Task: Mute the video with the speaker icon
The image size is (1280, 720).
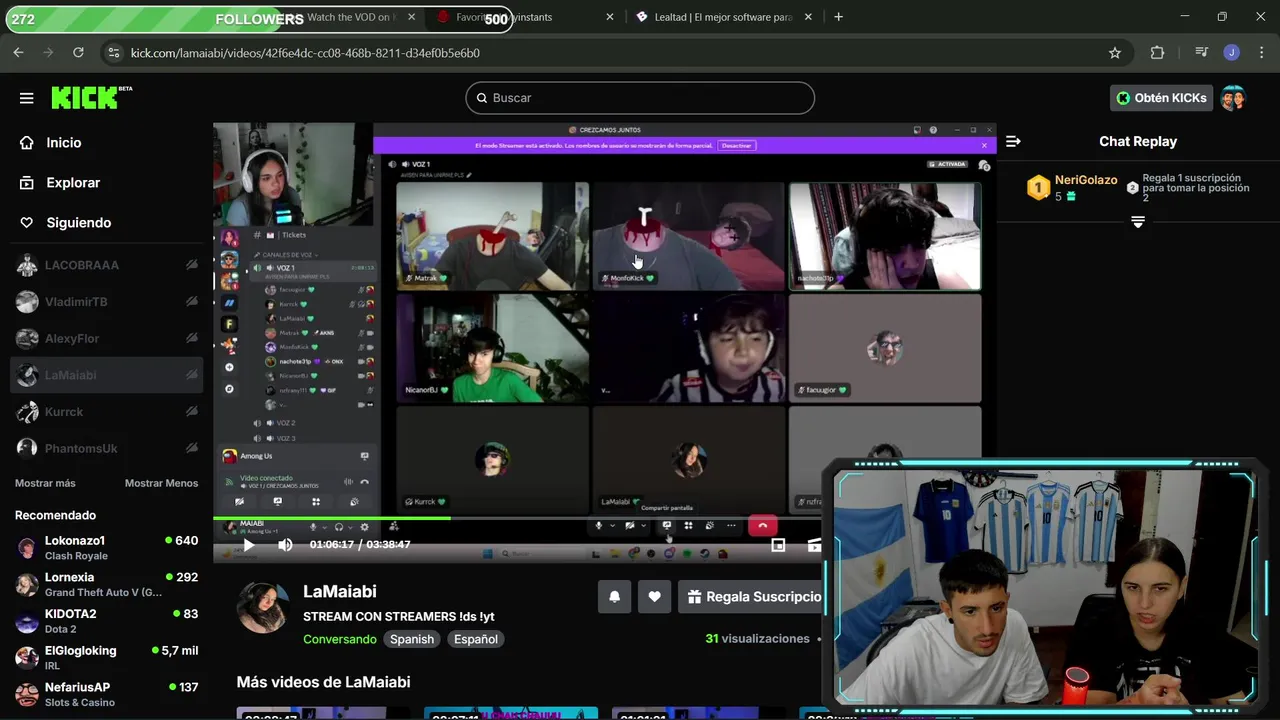Action: tap(285, 545)
